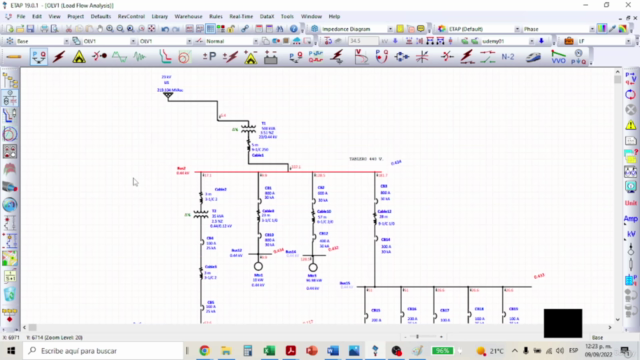Click the zoom slider in bottom bar
This screenshot has height=360, width=640.
tap(417, 337)
